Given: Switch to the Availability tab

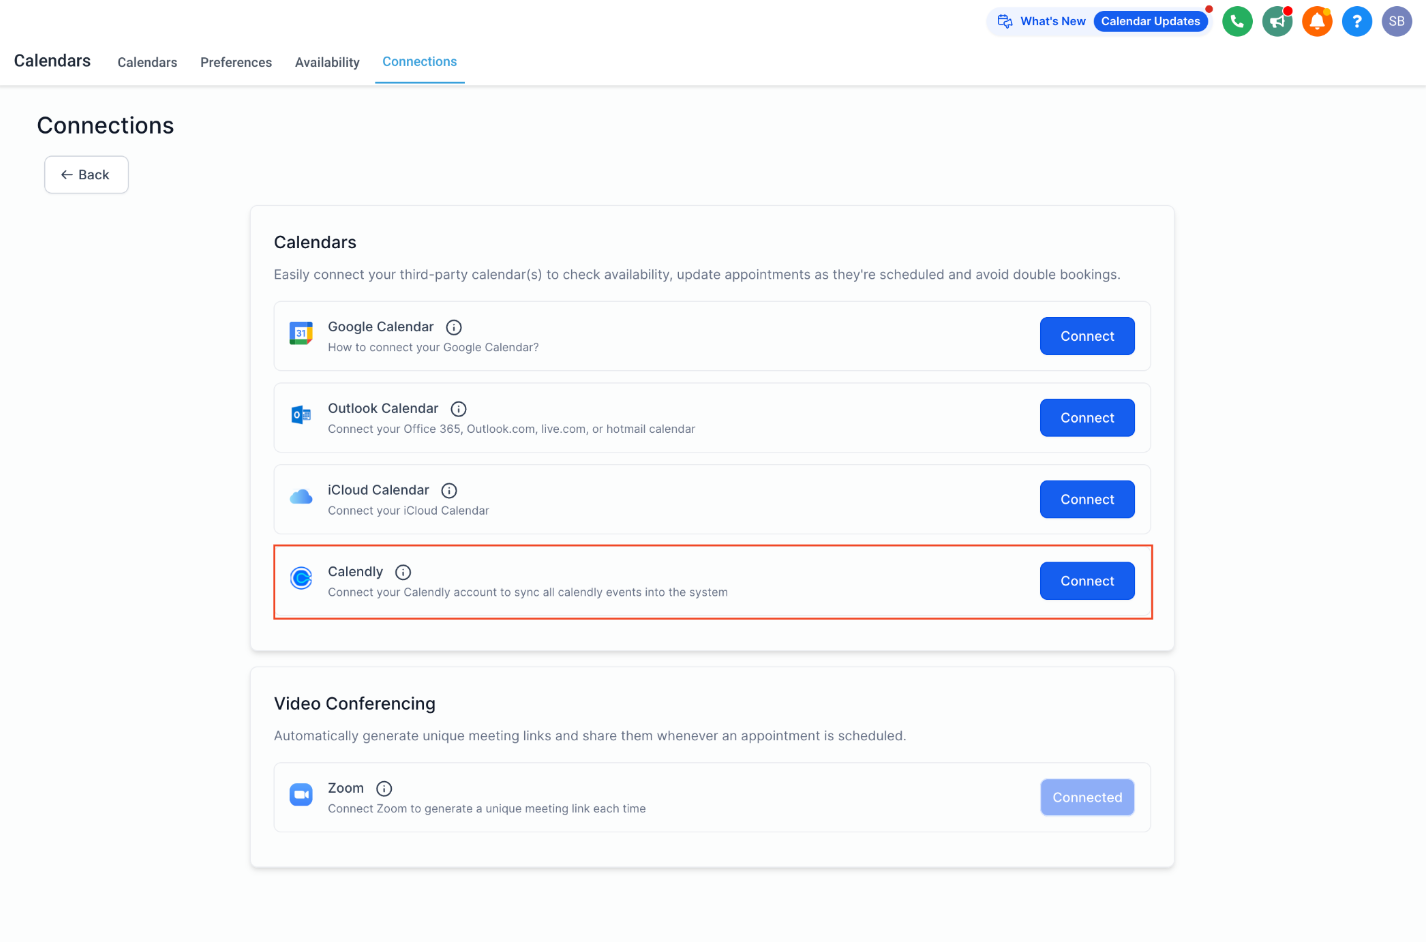Looking at the screenshot, I should 327,62.
